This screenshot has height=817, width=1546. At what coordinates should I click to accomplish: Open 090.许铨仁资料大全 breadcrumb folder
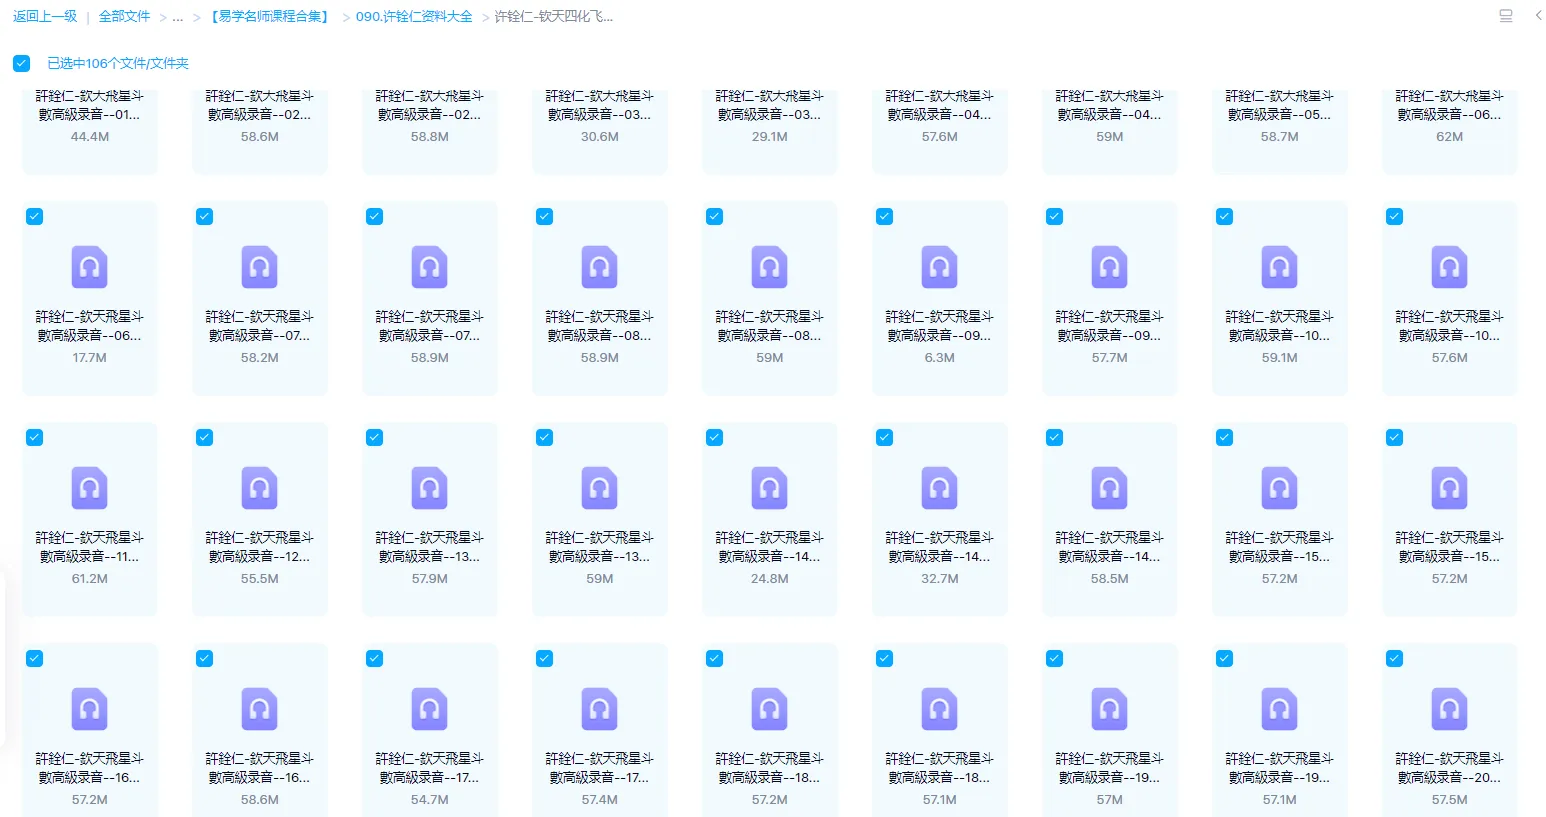pyautogui.click(x=414, y=16)
